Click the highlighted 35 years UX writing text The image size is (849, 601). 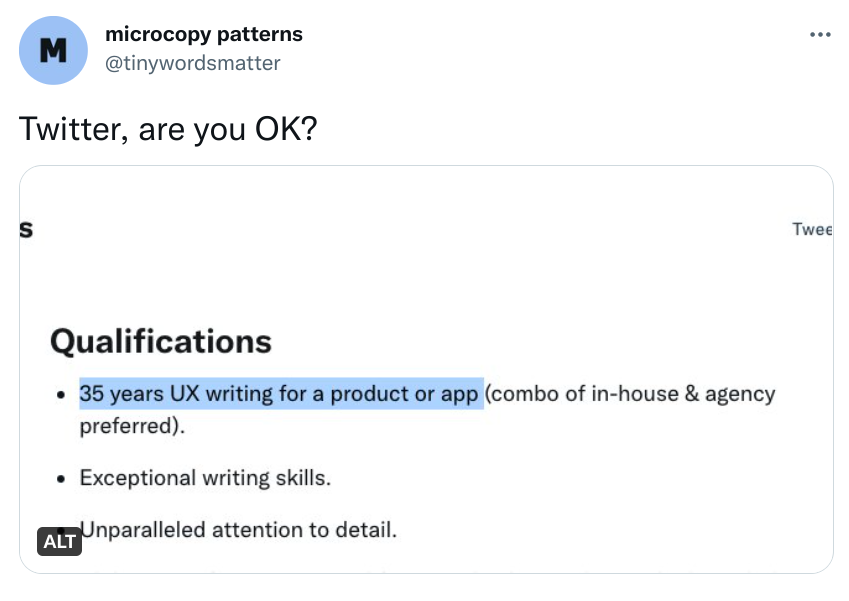pos(281,394)
